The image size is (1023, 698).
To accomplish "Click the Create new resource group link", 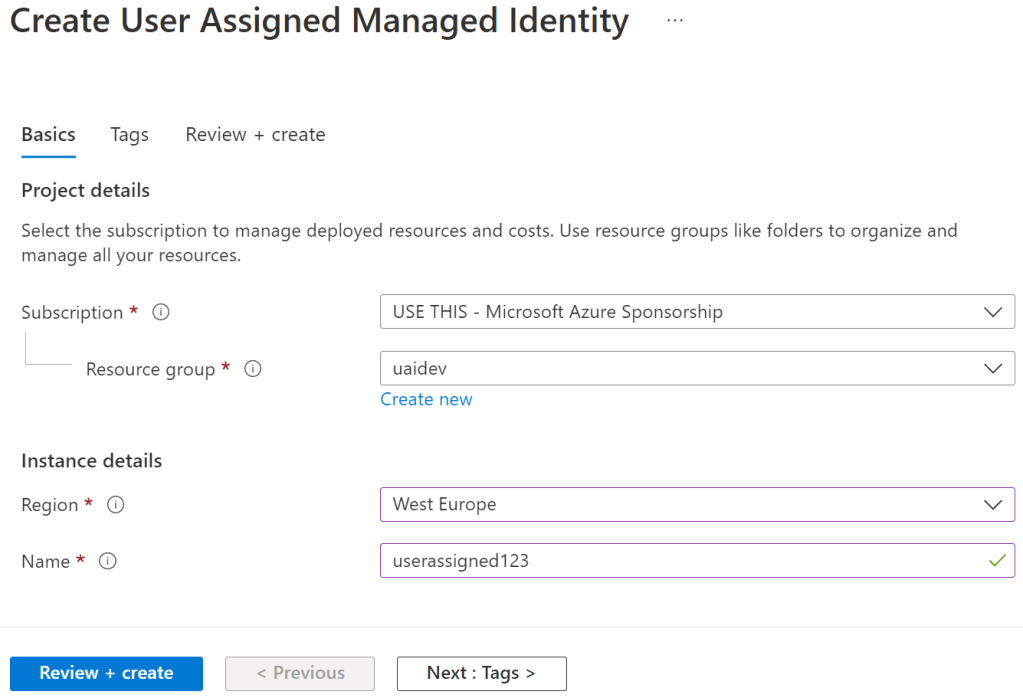I will coord(426,399).
